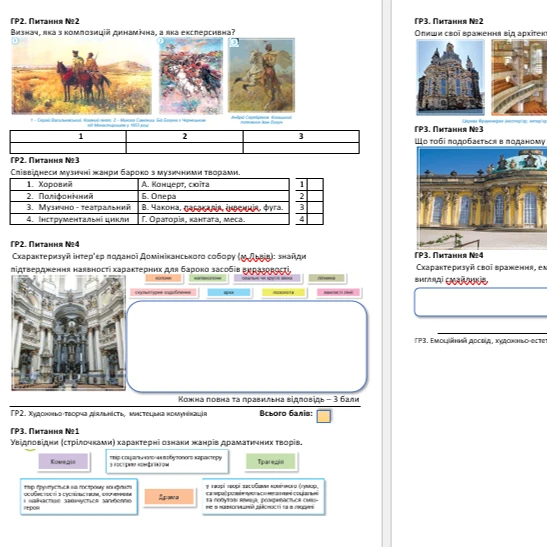Select the orange колони tag

[x=164, y=278]
